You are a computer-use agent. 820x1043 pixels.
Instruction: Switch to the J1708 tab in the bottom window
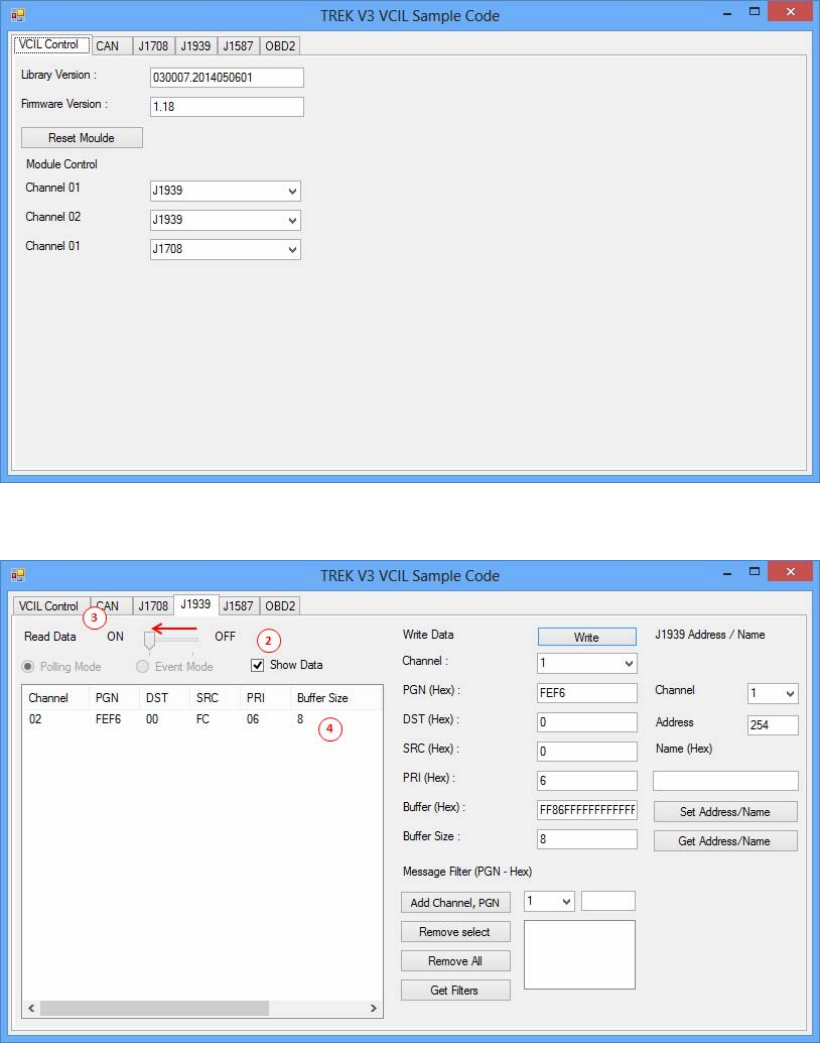point(153,606)
